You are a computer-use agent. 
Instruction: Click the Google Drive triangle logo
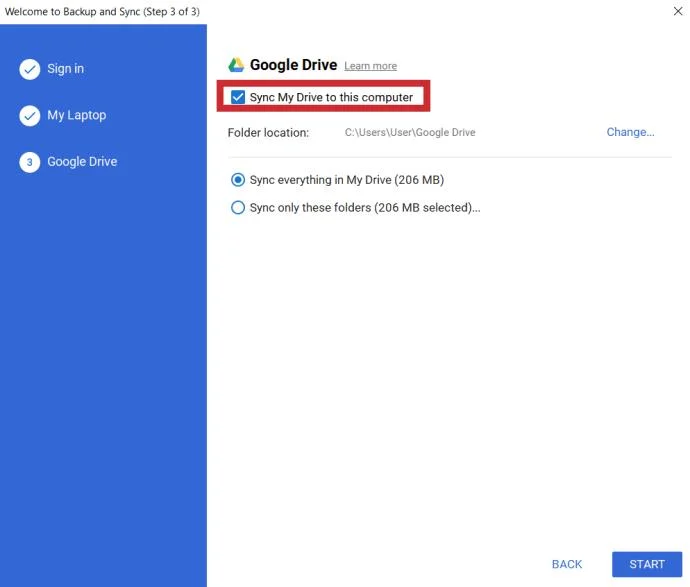click(236, 65)
